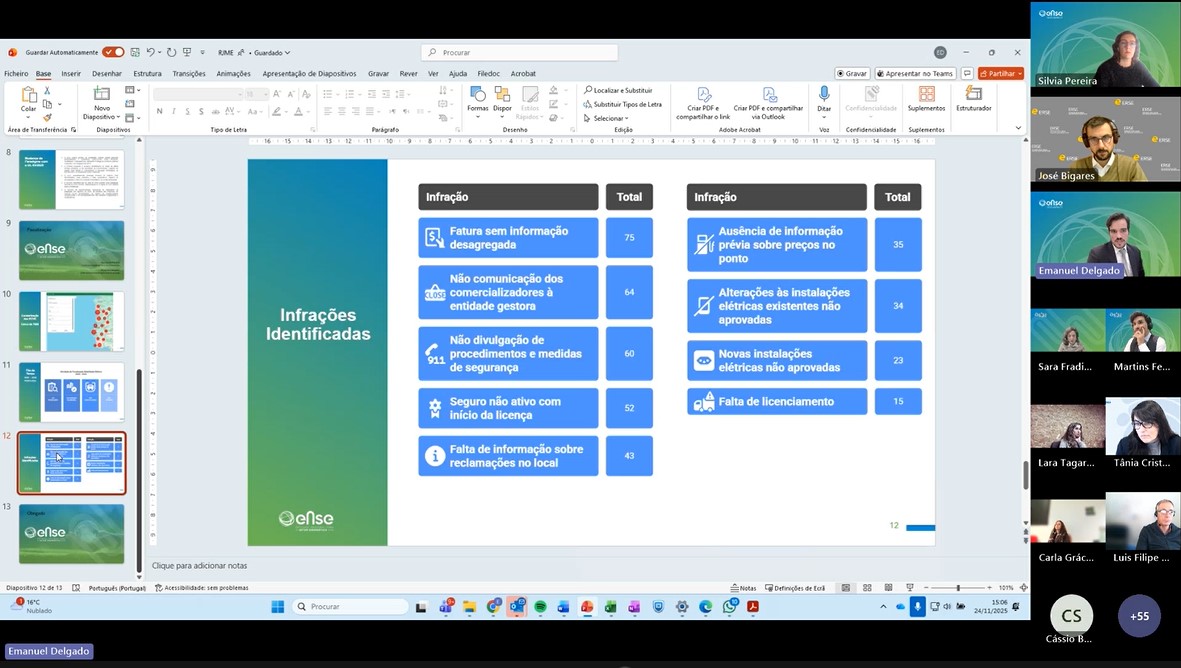Click Criar PDF e compartilhar o link
The height and width of the screenshot is (668, 1181).
(x=703, y=104)
